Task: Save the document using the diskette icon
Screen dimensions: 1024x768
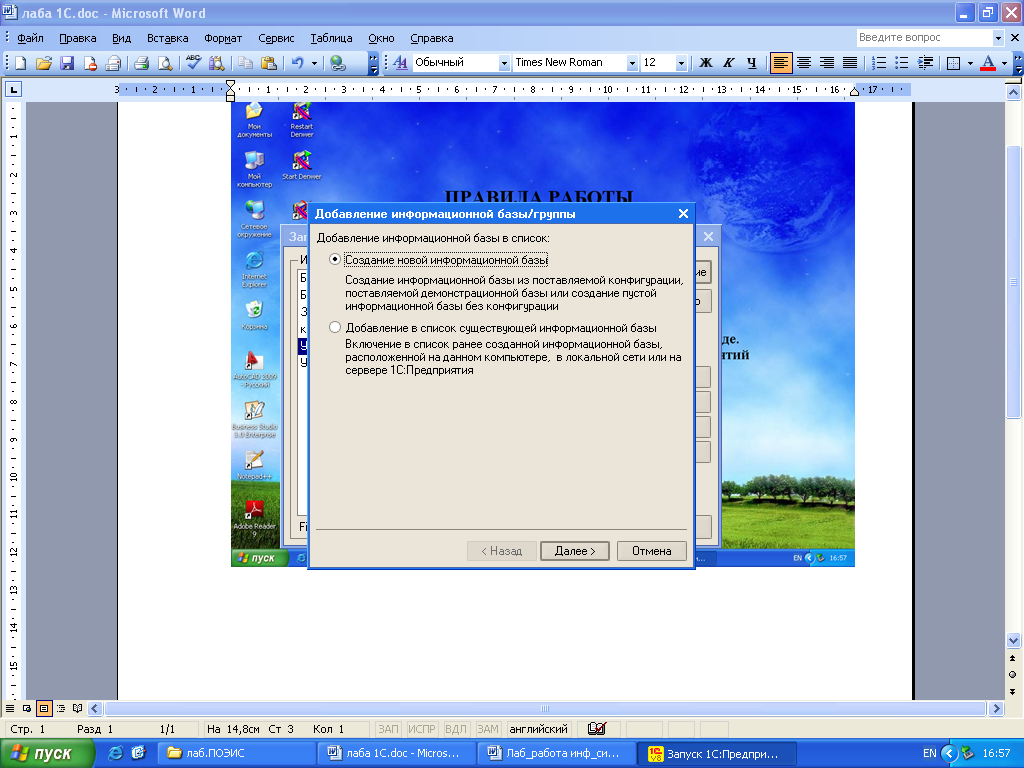Action: pyautogui.click(x=67, y=63)
